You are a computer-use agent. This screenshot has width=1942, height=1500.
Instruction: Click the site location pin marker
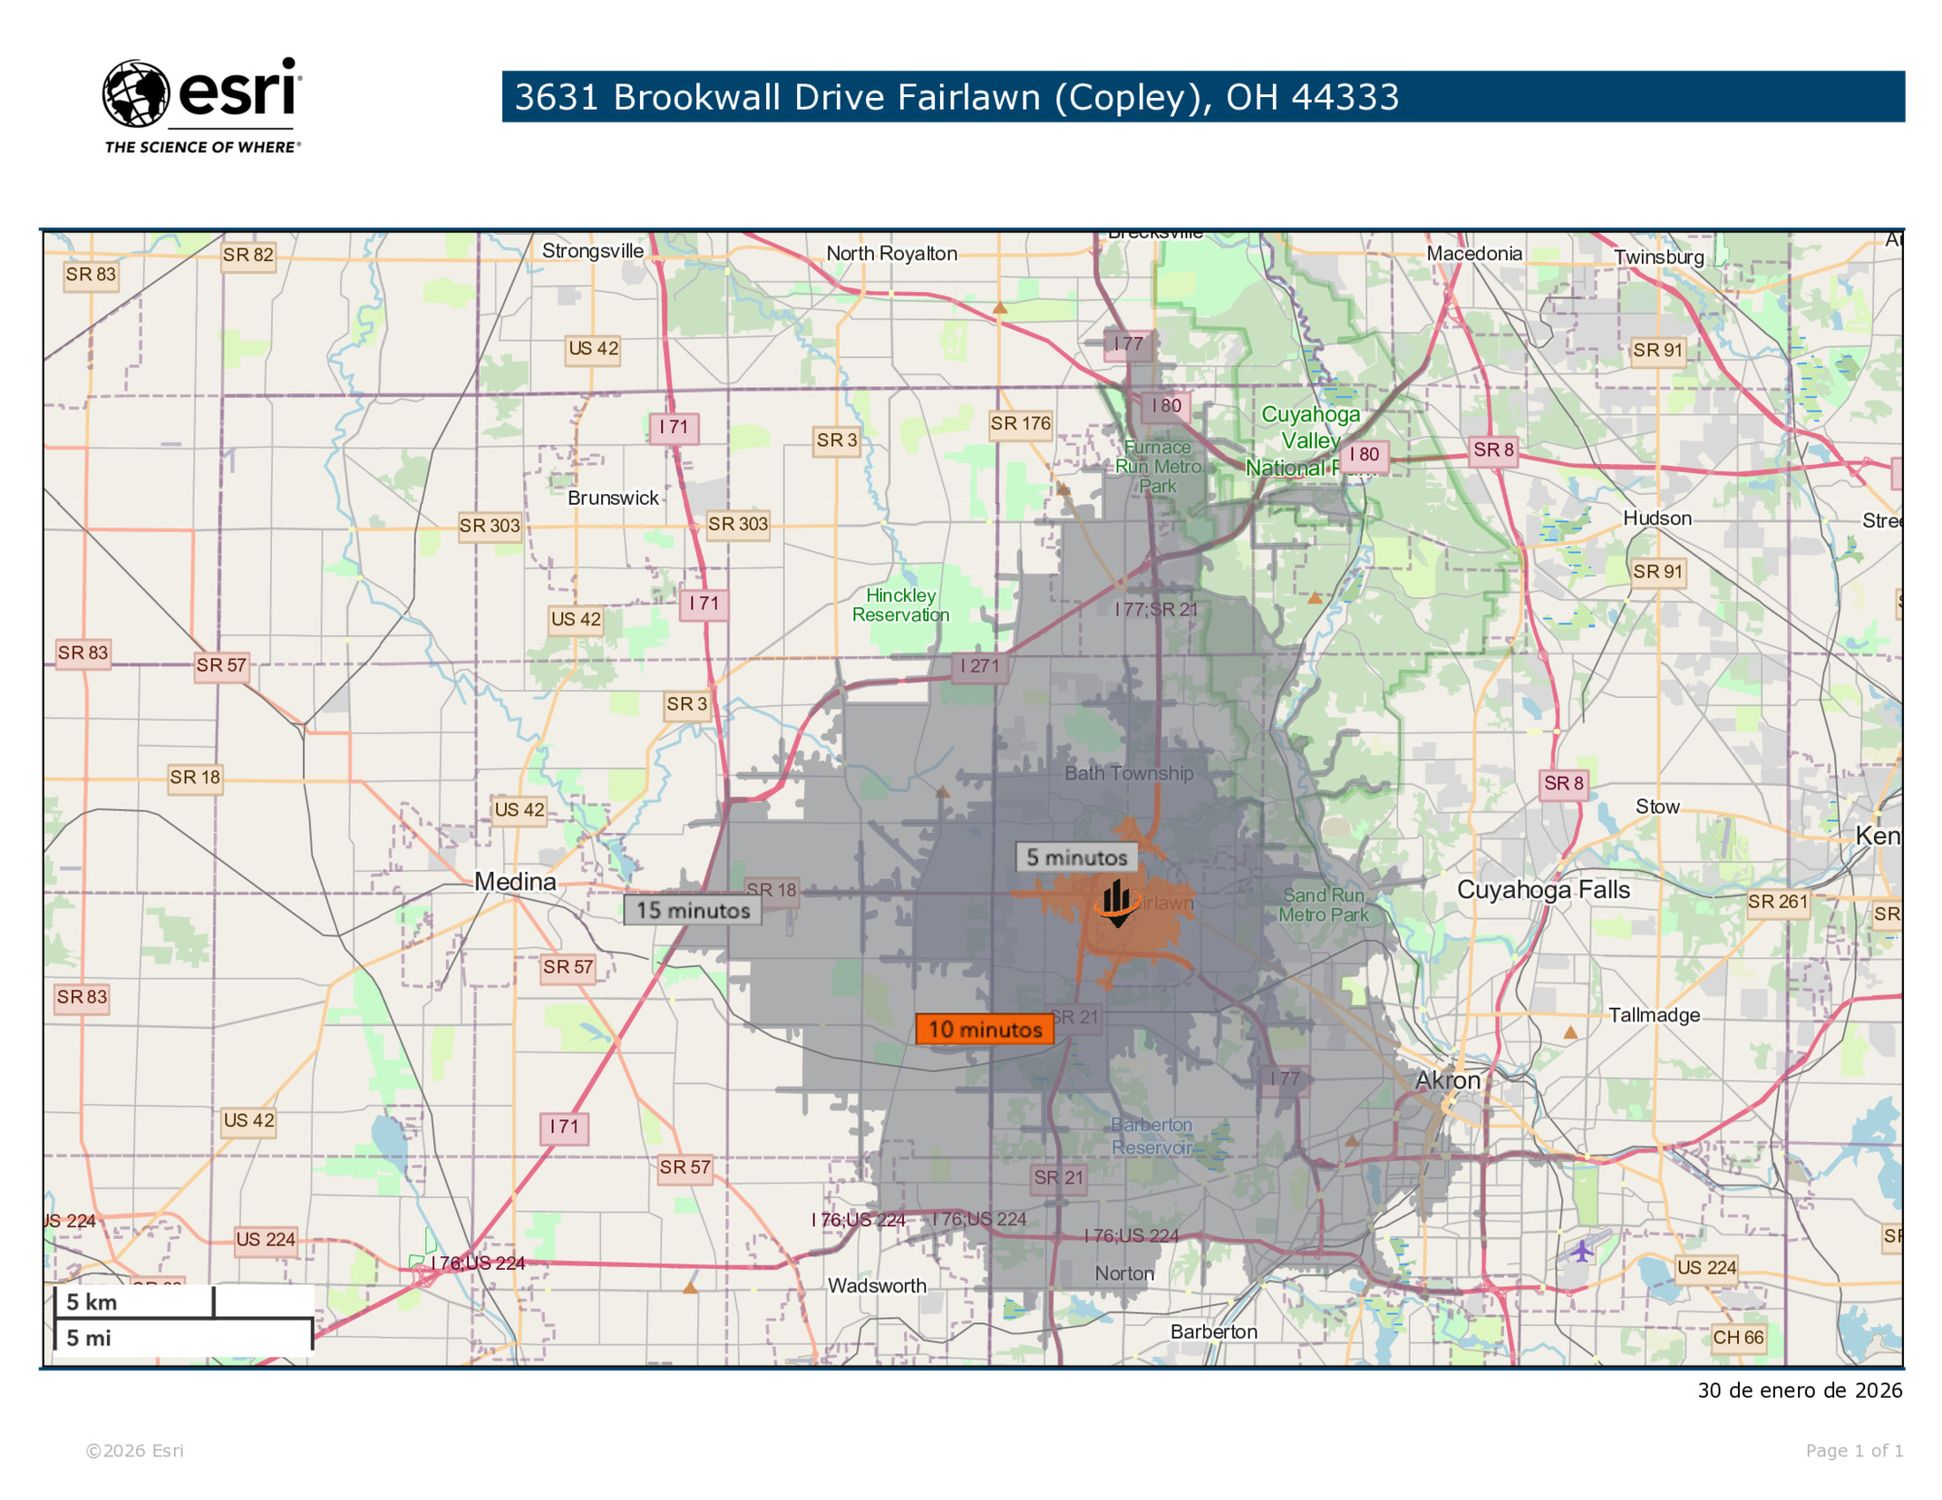(1117, 903)
